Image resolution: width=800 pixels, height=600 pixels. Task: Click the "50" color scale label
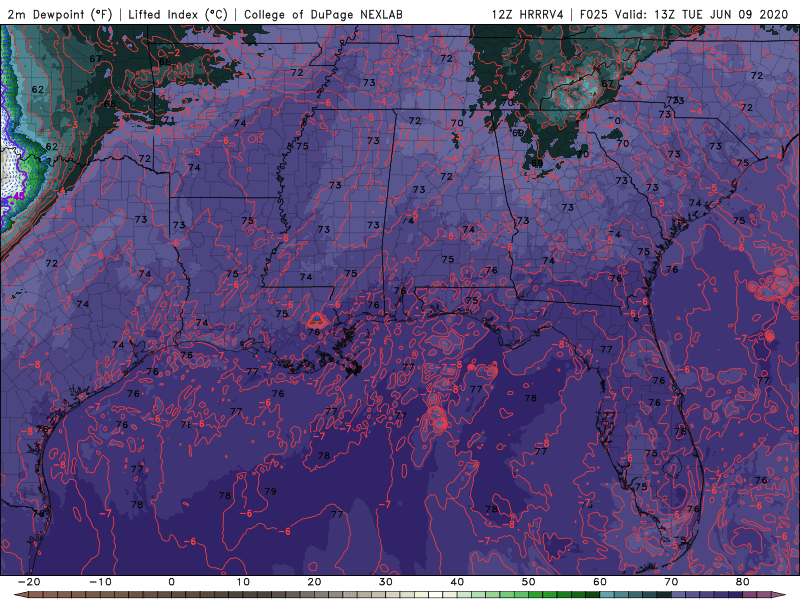(x=529, y=582)
